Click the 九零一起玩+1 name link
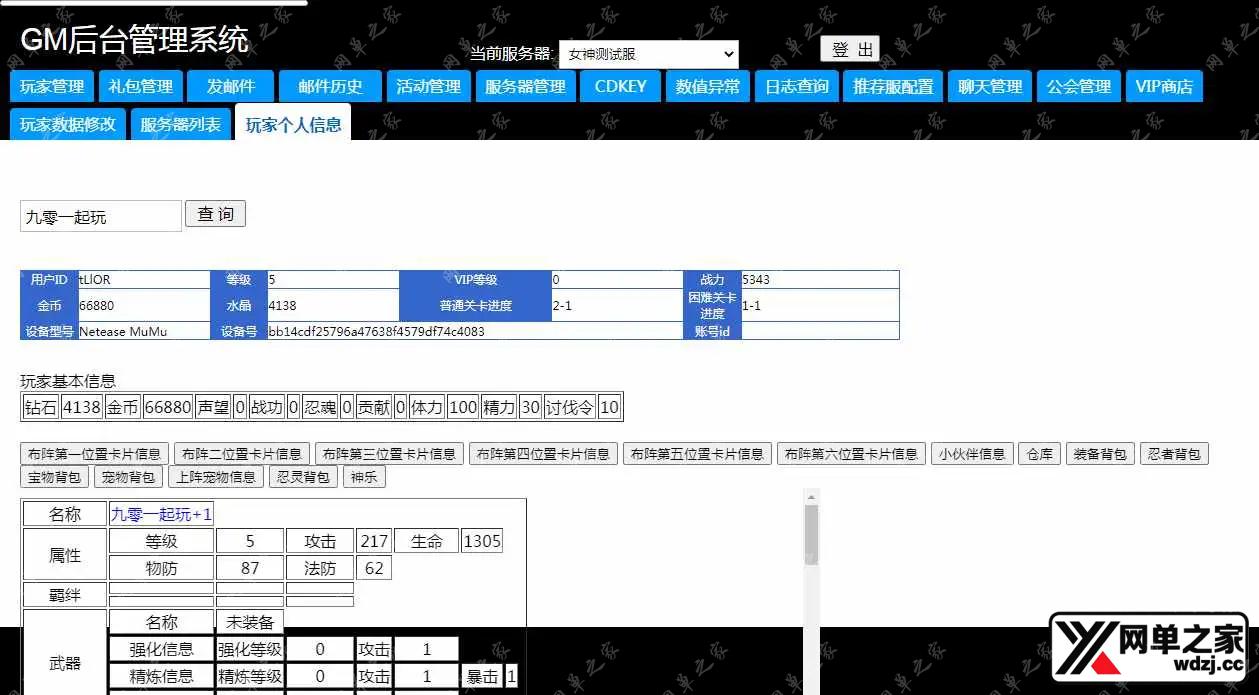Image resolution: width=1259 pixels, height=695 pixels. click(161, 514)
